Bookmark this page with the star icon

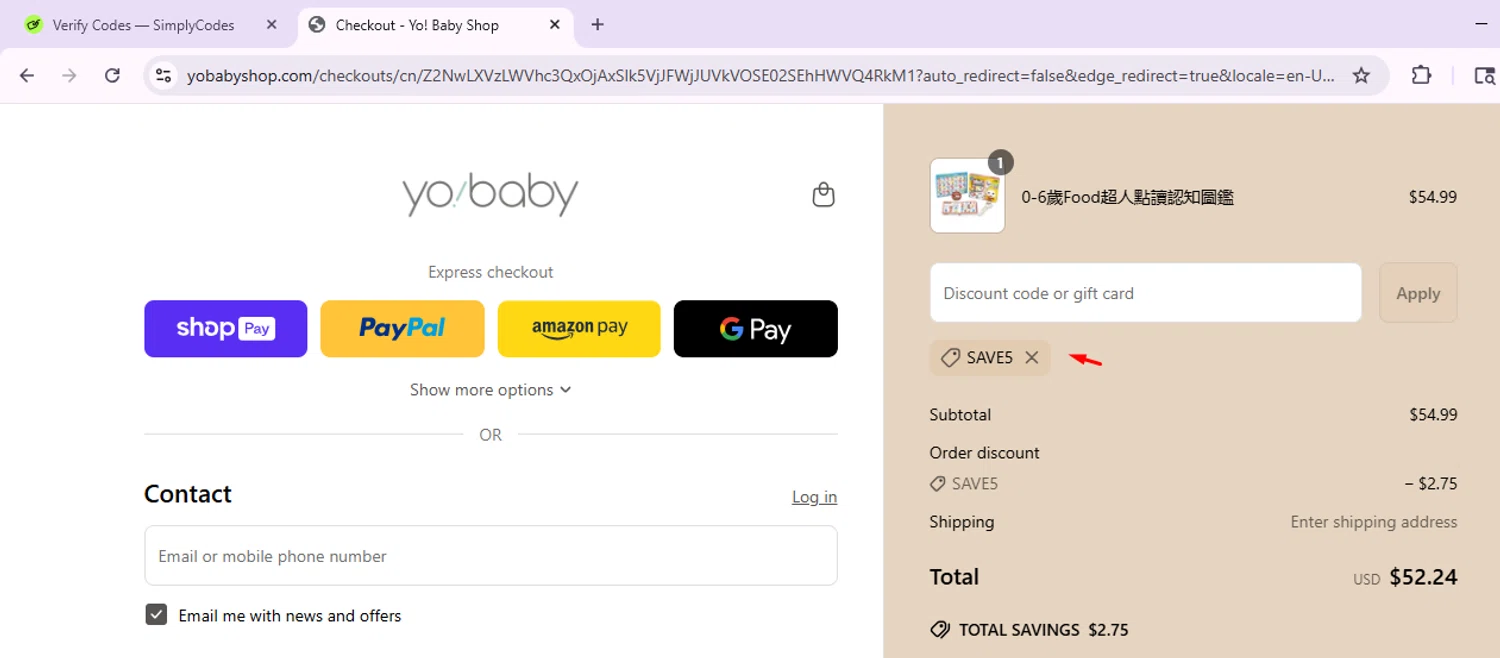tap(1361, 75)
